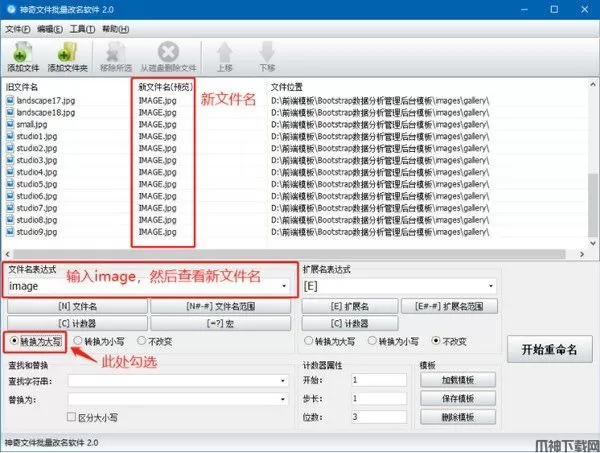Click file icon beside studio9.jpg
Viewport: 600px width, 453px height.
pyautogui.click(x=10, y=231)
